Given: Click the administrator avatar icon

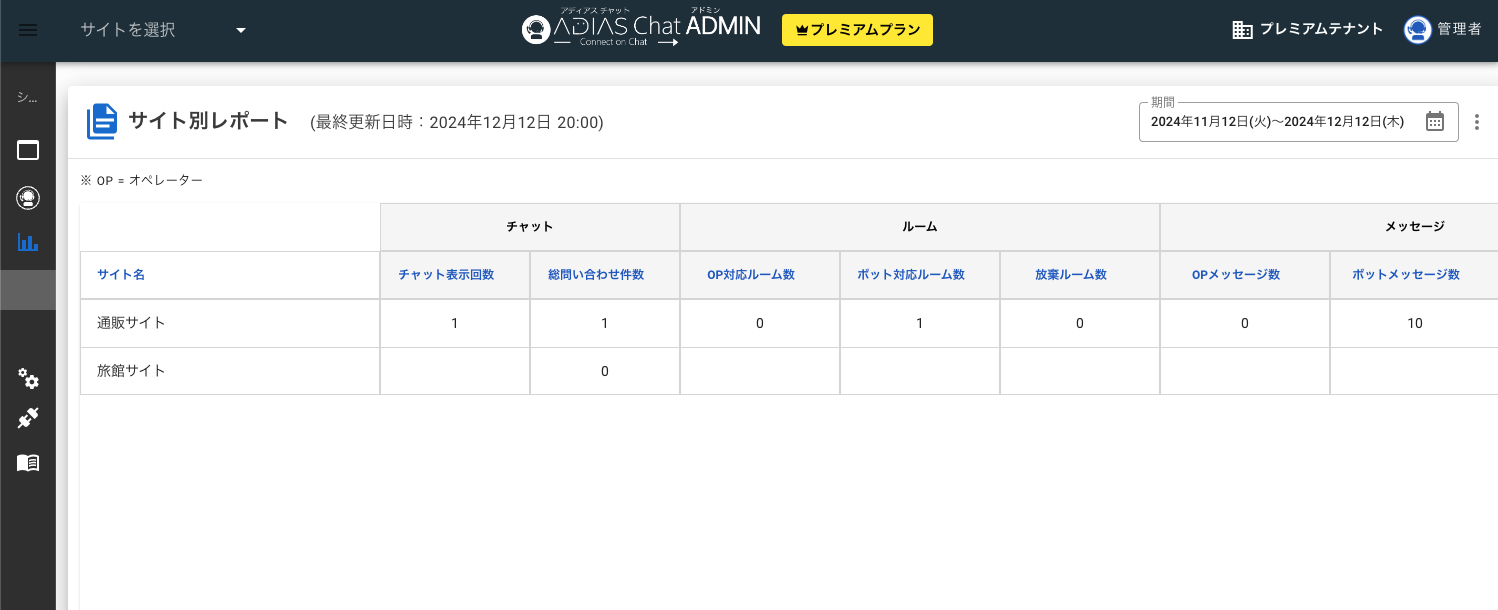Looking at the screenshot, I should (x=1416, y=30).
